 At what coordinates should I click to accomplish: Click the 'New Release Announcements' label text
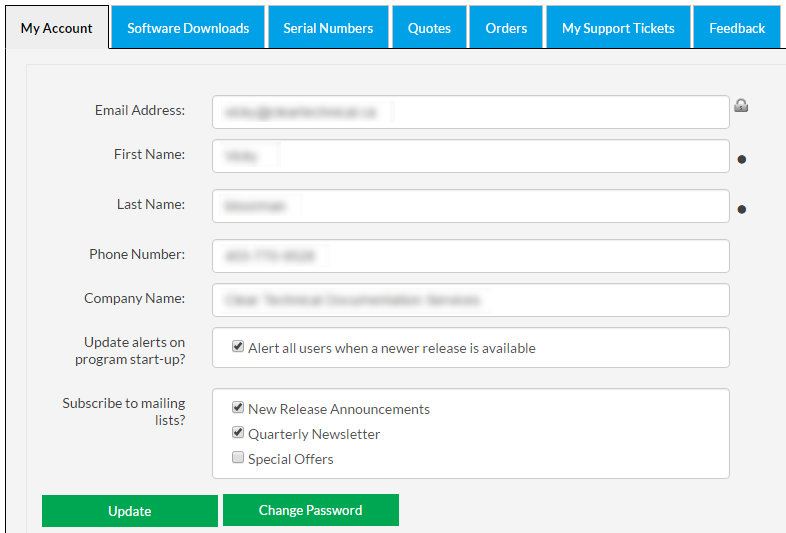pos(339,409)
